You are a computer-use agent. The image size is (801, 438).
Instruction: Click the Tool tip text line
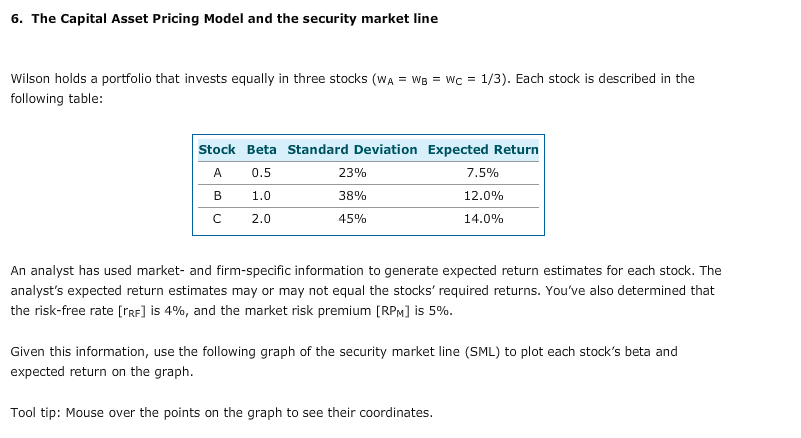pyautogui.click(x=222, y=412)
